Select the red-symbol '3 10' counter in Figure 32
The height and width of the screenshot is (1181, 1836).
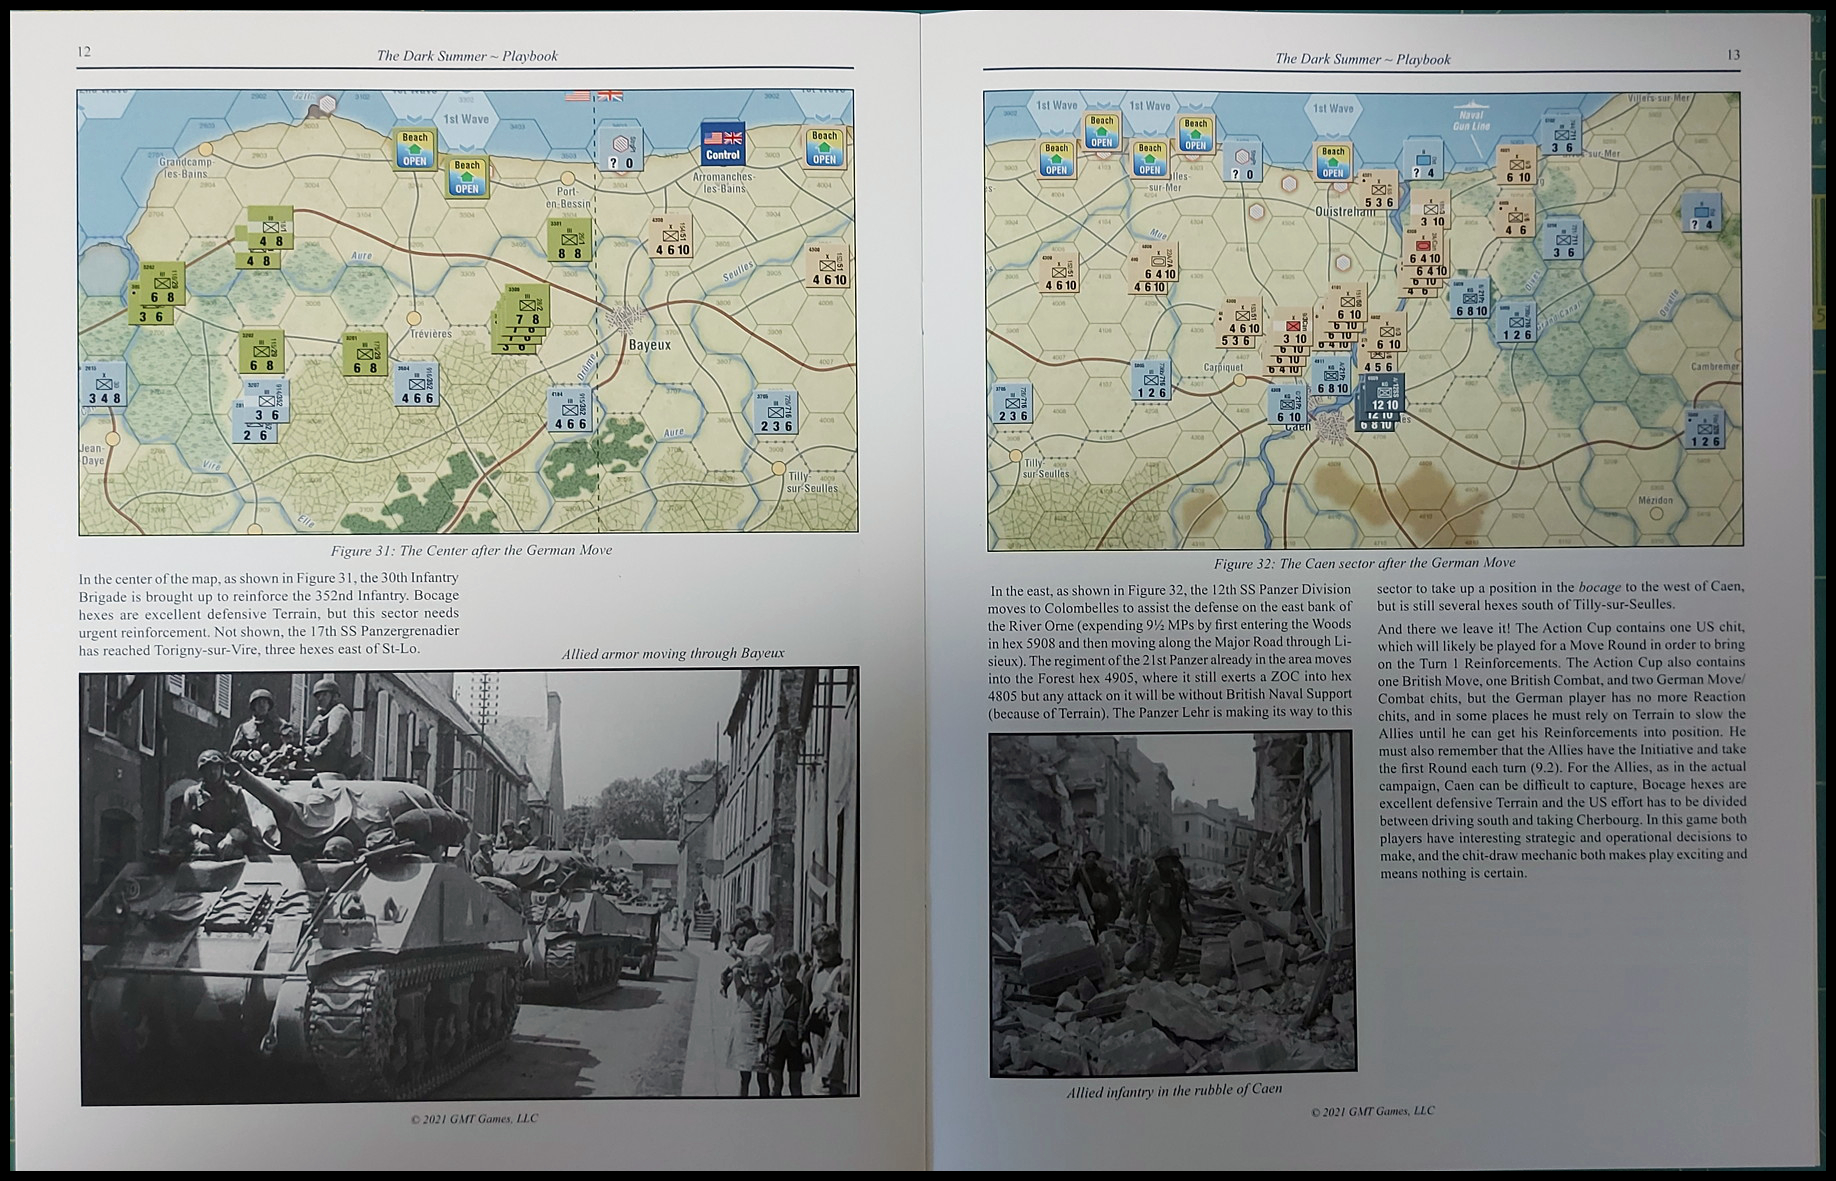[1293, 328]
